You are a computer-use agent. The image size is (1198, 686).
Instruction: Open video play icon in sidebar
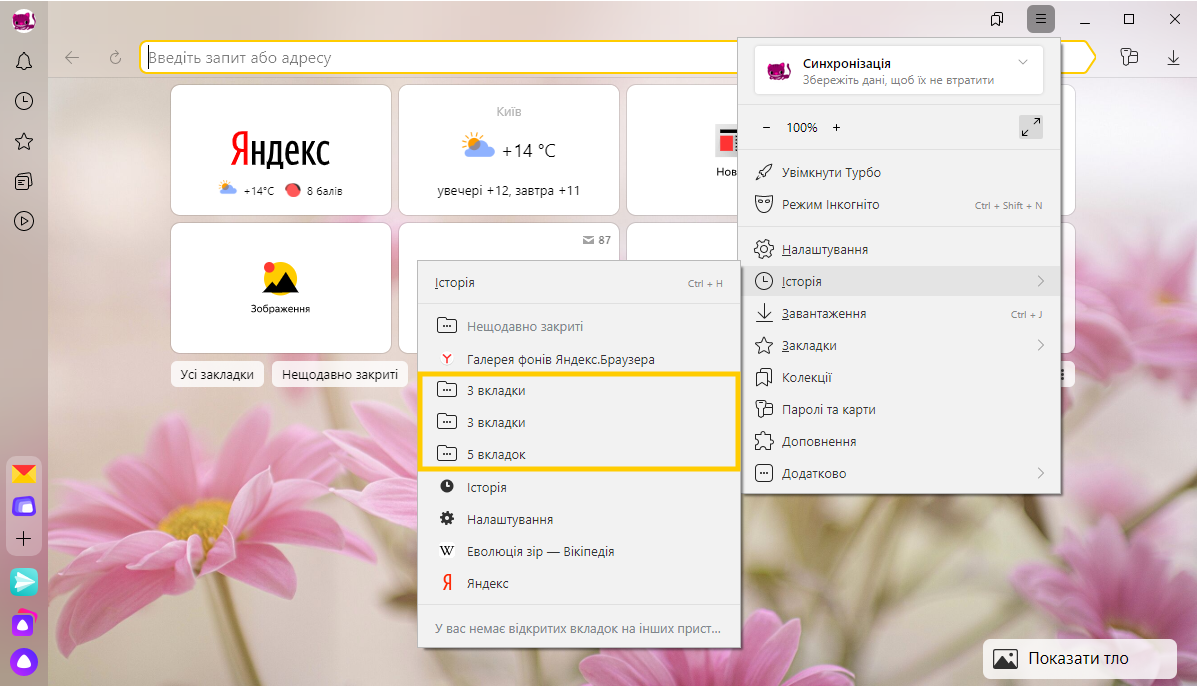tap(24, 222)
